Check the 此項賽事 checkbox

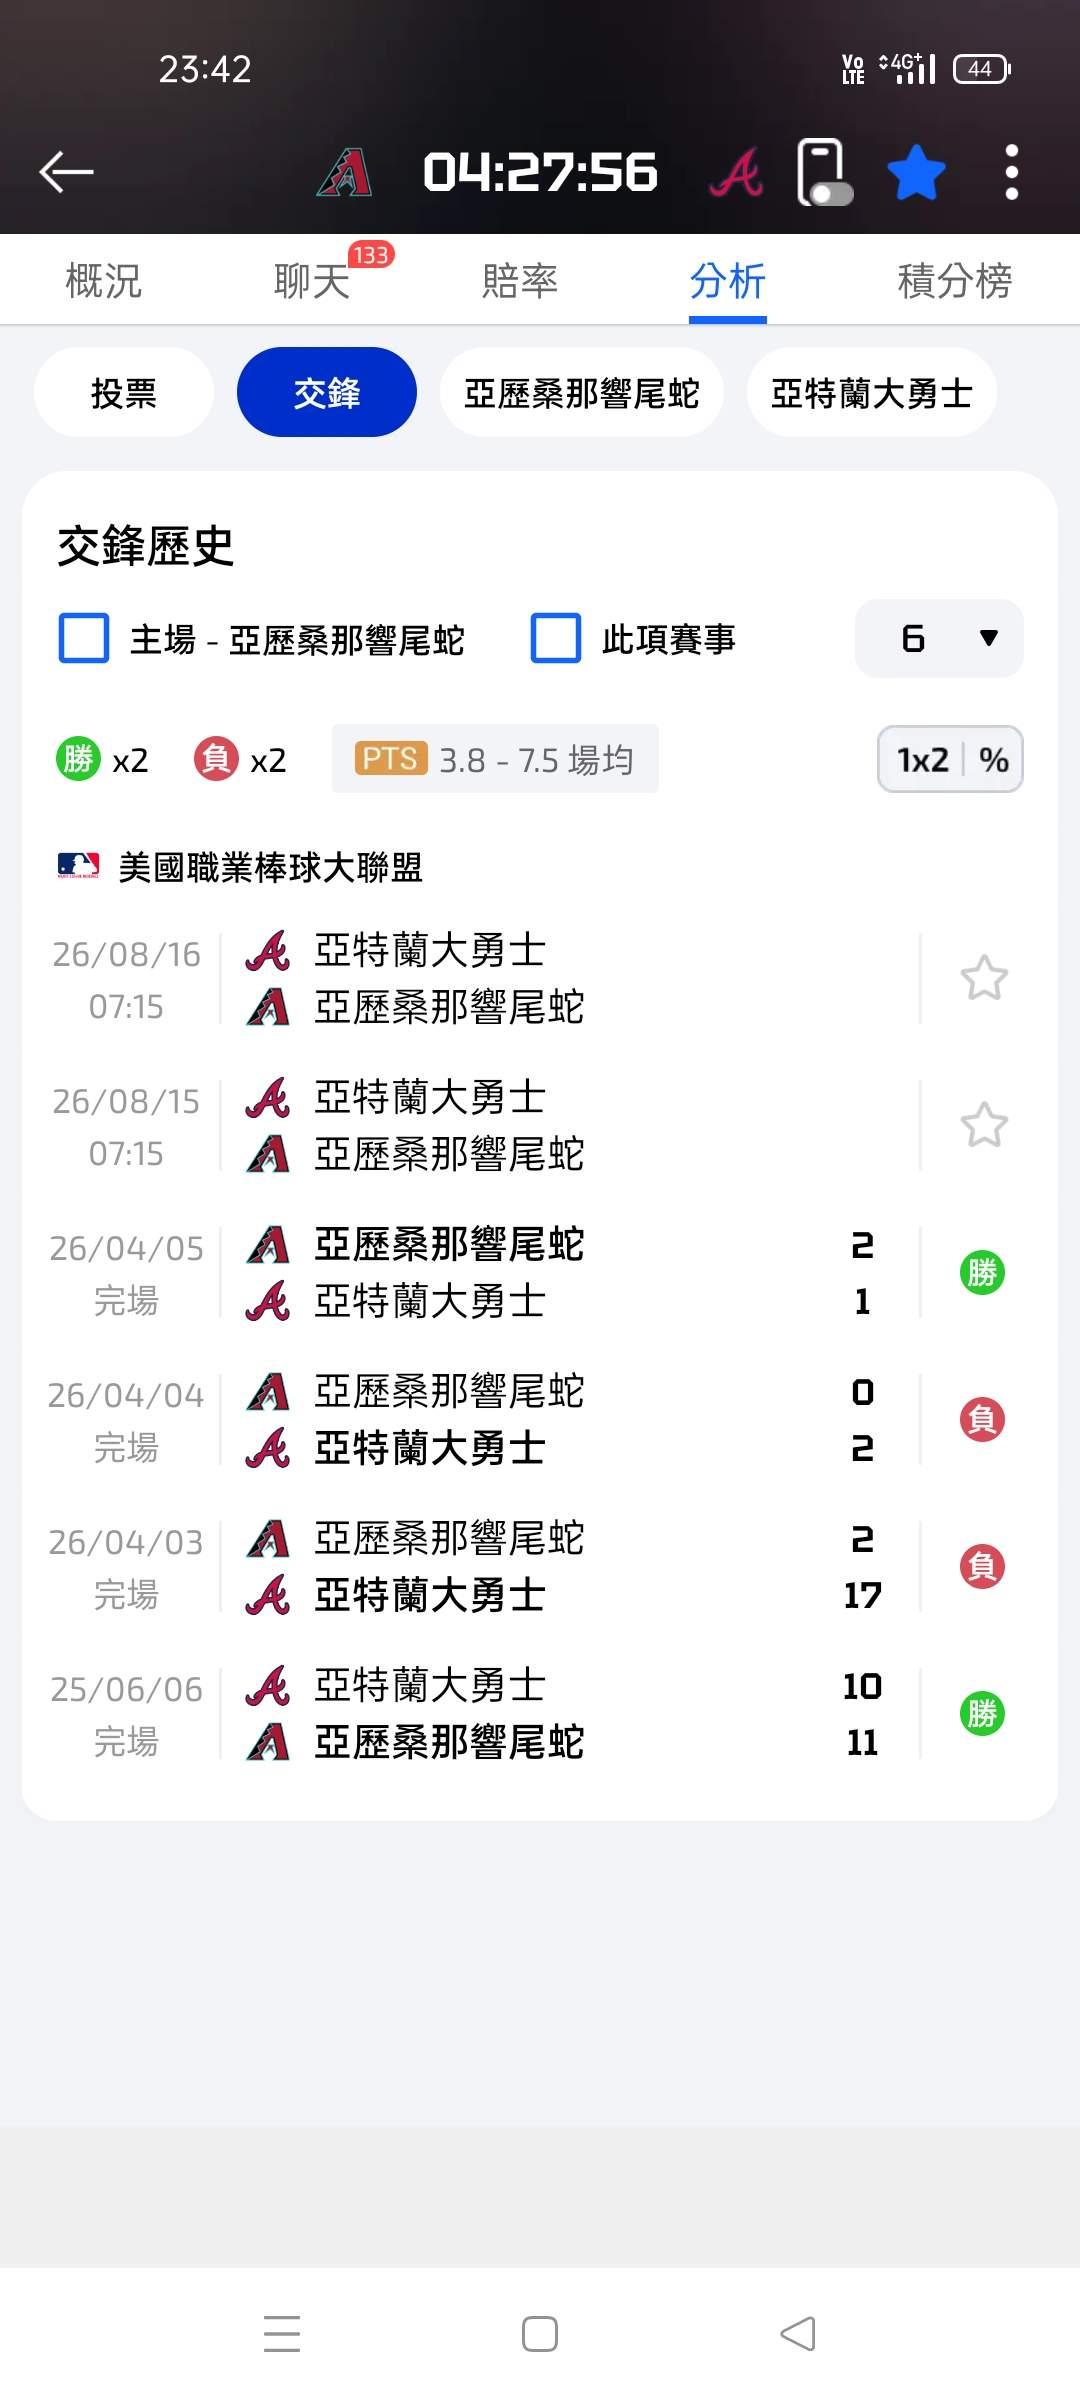(x=556, y=639)
